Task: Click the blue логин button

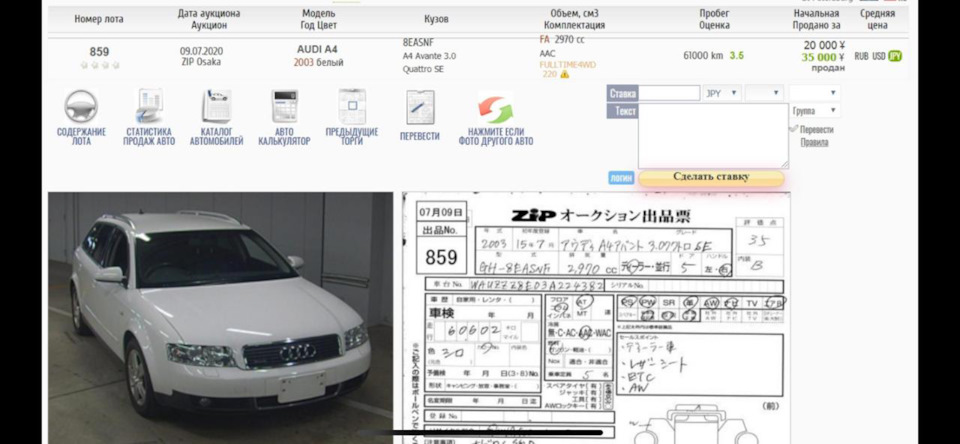Action: pyautogui.click(x=621, y=178)
